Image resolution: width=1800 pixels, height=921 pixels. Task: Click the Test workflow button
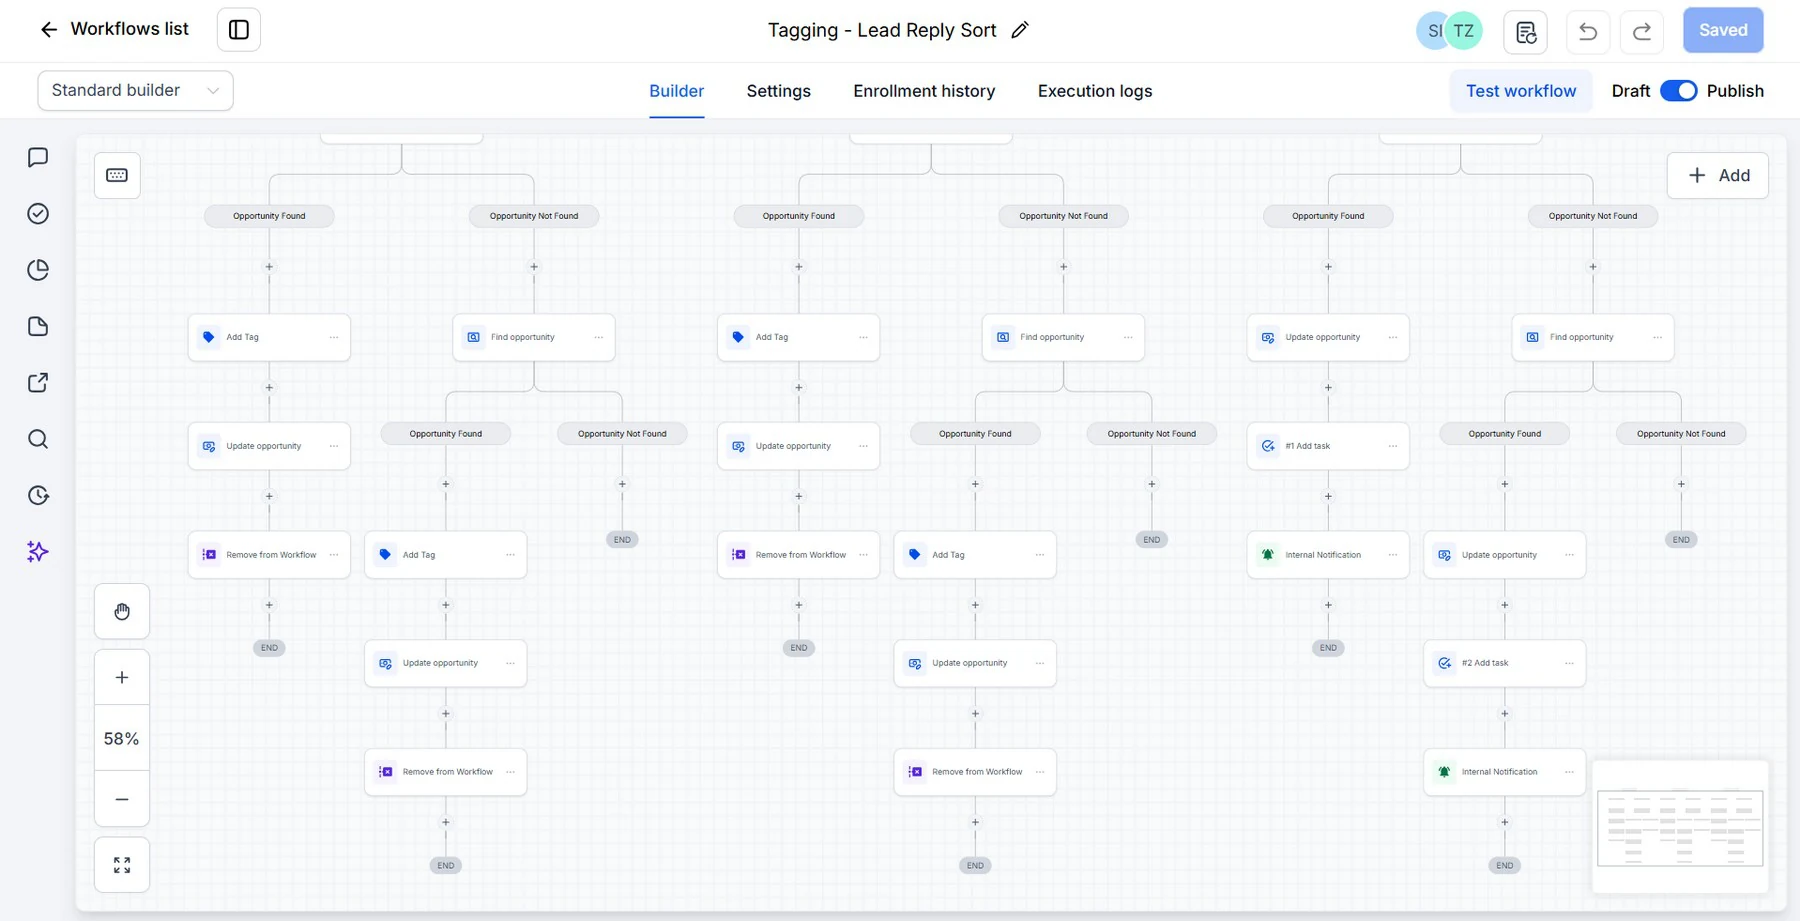[1521, 91]
